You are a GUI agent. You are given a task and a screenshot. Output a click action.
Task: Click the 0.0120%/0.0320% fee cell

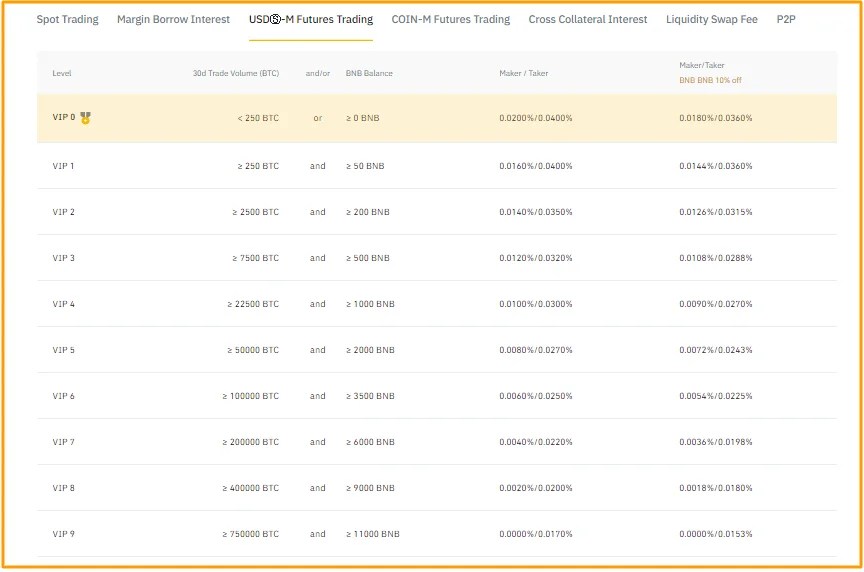pyautogui.click(x=536, y=258)
